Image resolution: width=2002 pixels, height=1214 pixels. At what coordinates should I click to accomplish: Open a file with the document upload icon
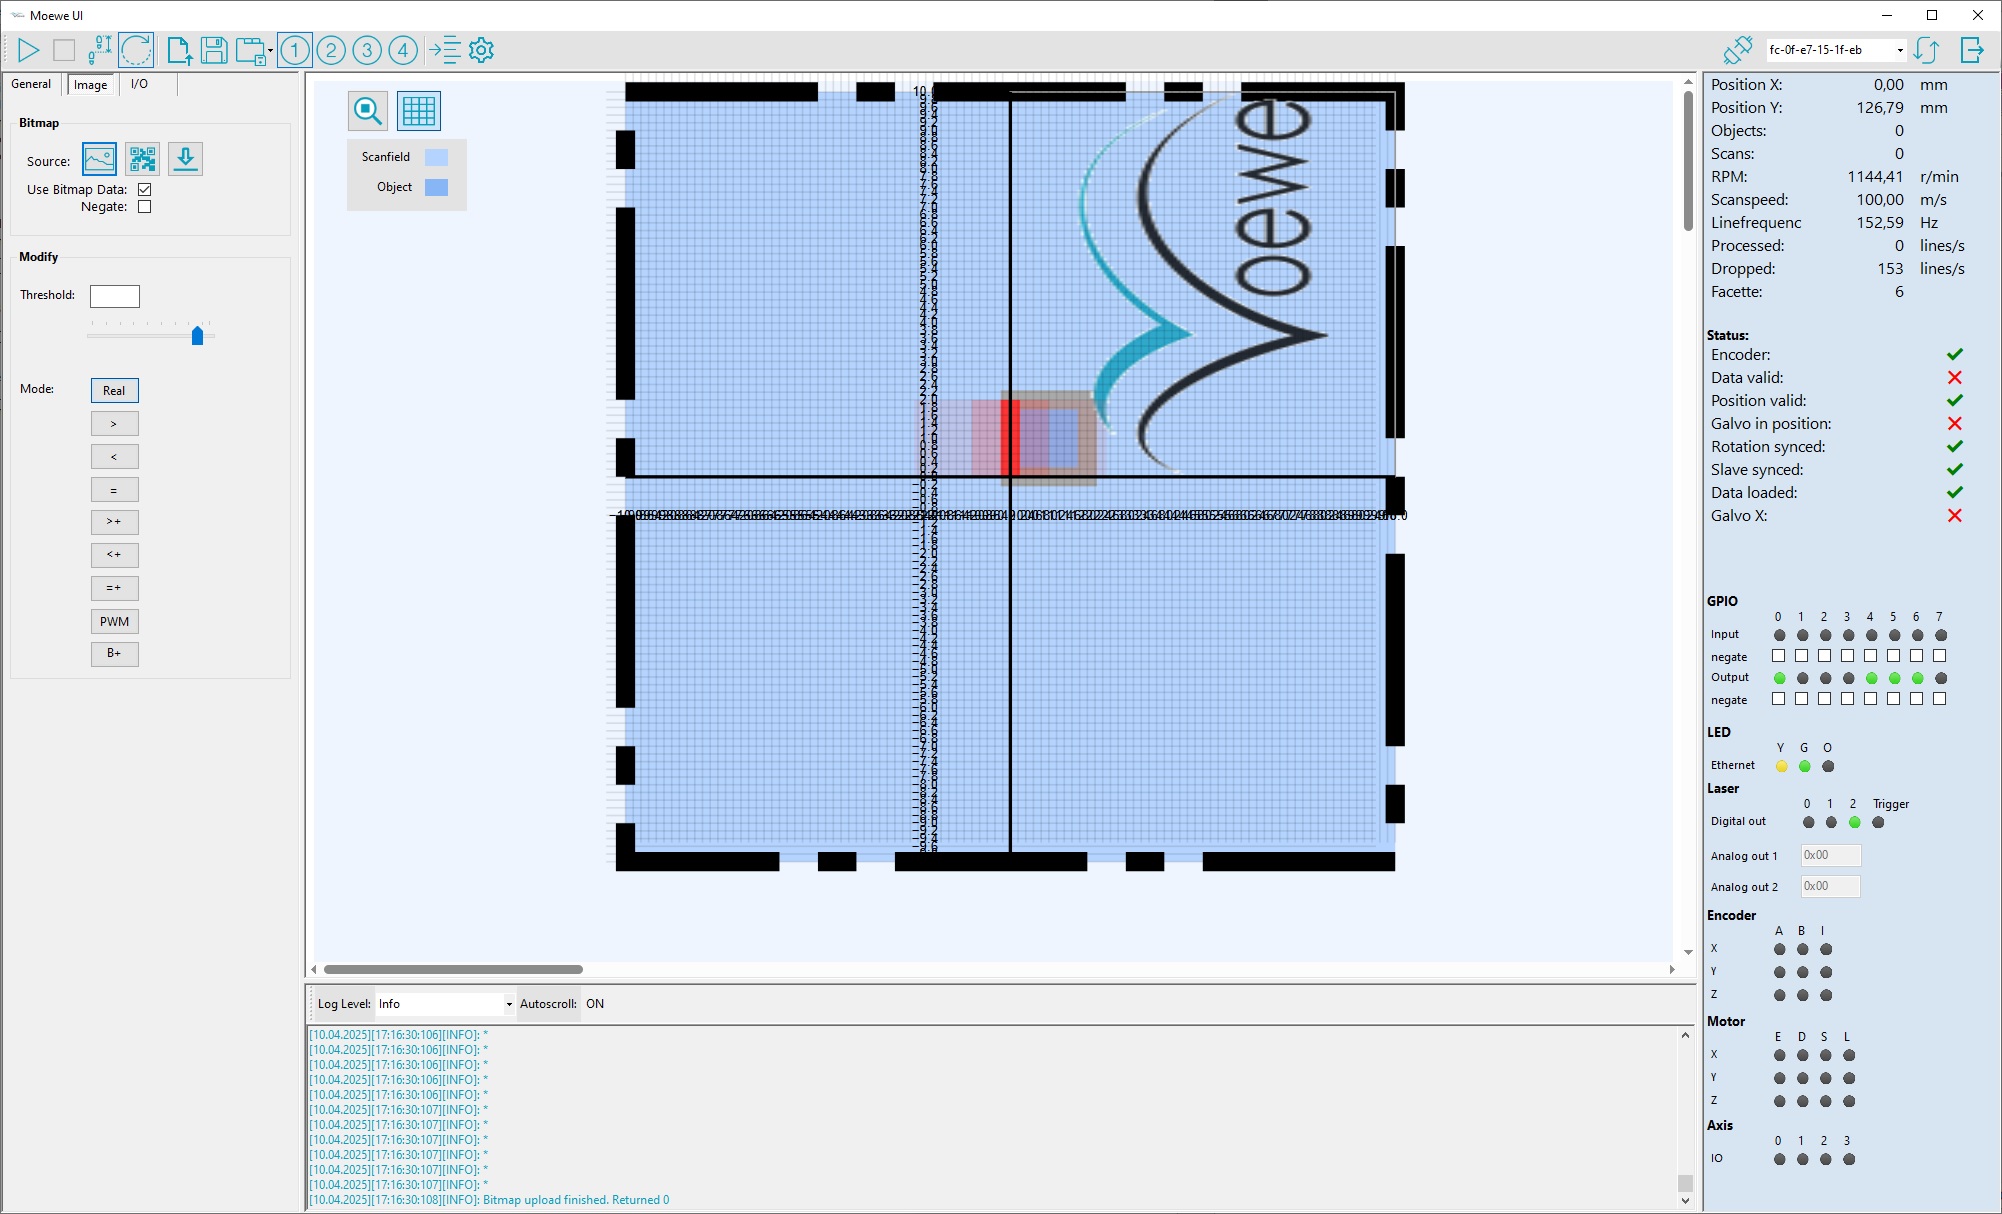coord(178,50)
